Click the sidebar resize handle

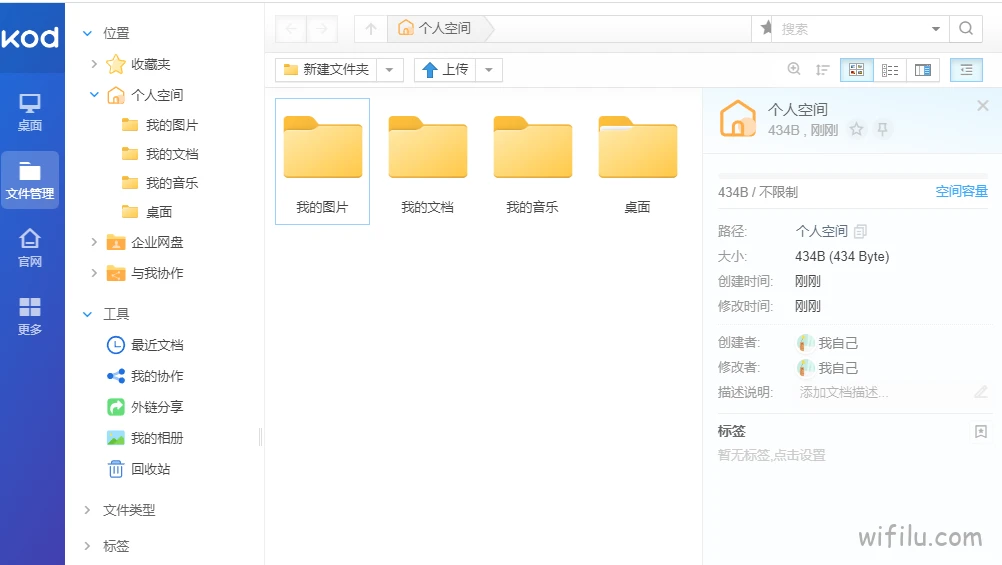pyautogui.click(x=261, y=437)
